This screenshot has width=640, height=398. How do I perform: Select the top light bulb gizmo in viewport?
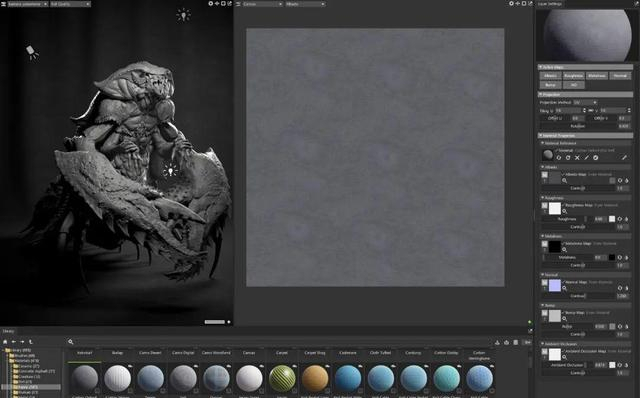tap(183, 15)
